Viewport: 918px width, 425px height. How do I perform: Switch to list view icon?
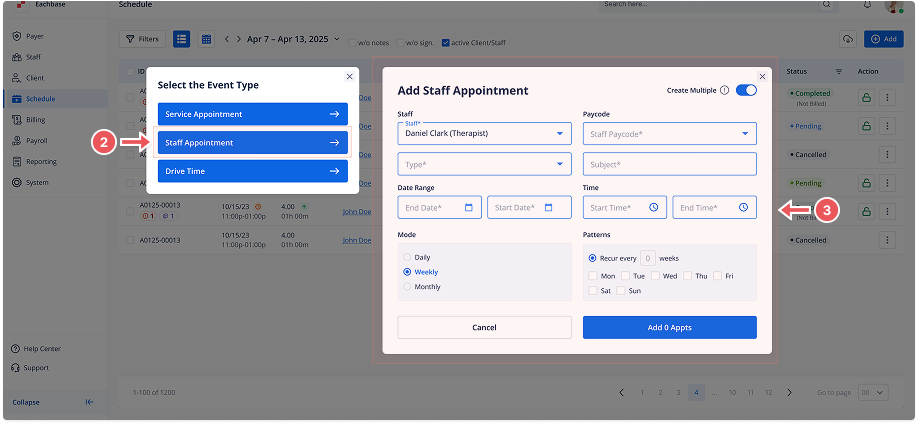coord(181,39)
